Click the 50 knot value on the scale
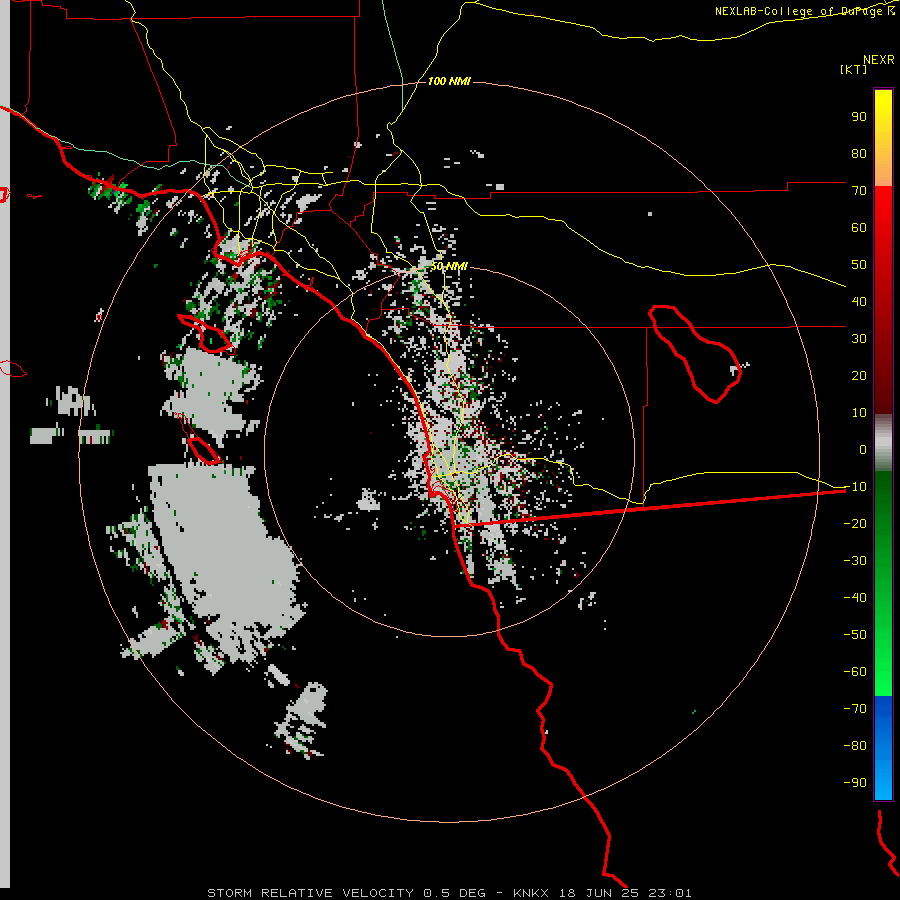Image resolution: width=900 pixels, height=900 pixels. (x=859, y=265)
